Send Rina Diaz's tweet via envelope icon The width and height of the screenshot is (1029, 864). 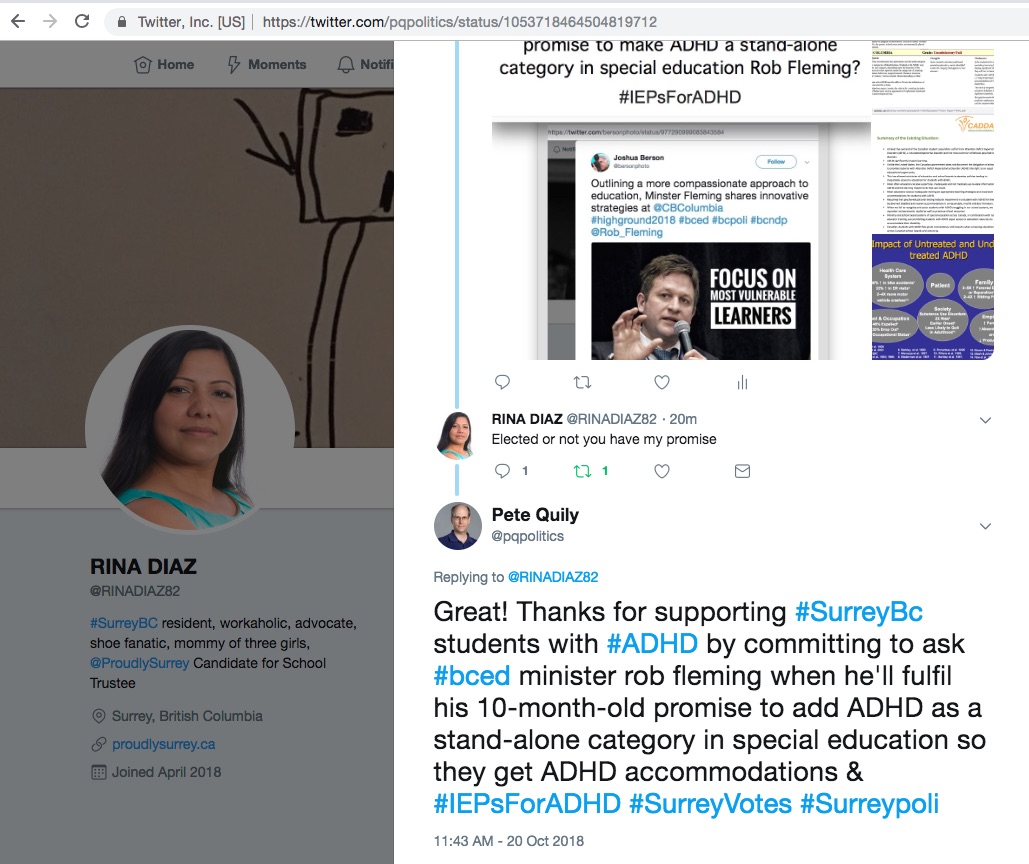[x=742, y=471]
